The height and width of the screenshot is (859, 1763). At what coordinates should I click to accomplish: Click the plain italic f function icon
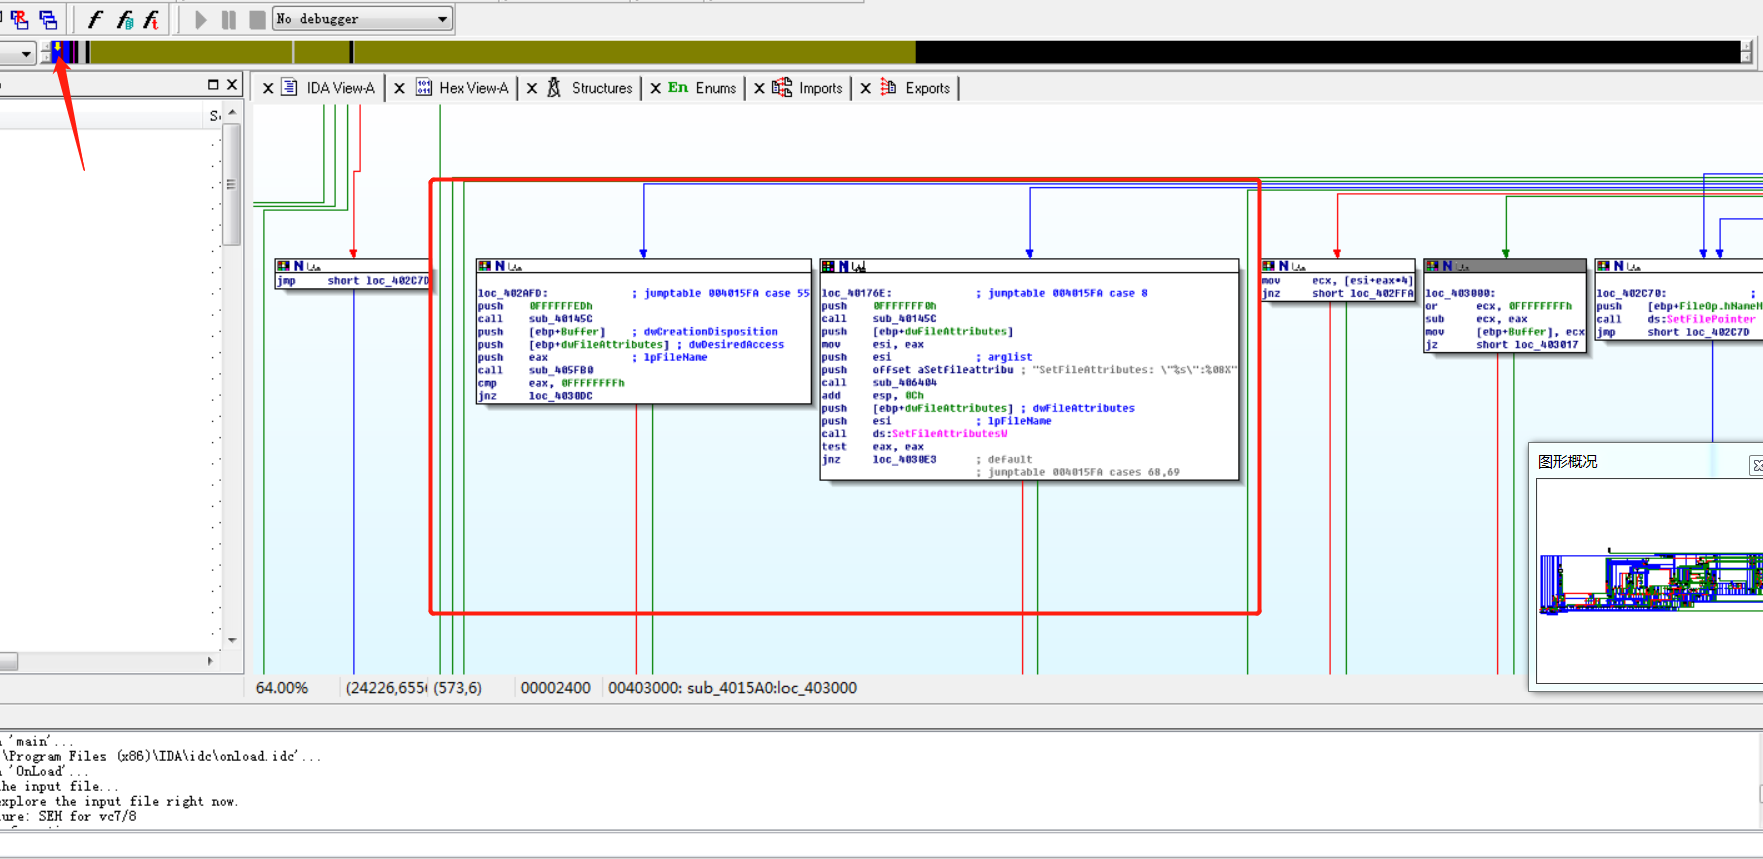[95, 19]
